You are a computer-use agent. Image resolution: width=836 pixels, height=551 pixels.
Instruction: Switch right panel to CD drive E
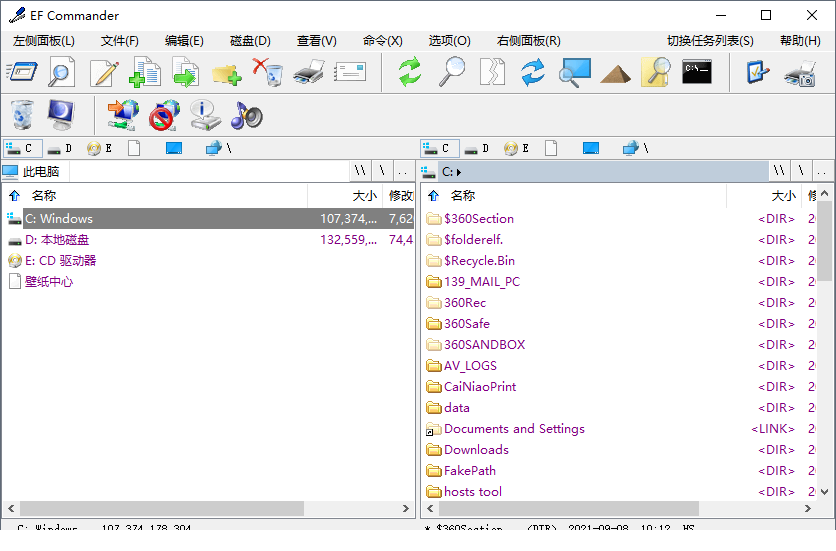(517, 148)
